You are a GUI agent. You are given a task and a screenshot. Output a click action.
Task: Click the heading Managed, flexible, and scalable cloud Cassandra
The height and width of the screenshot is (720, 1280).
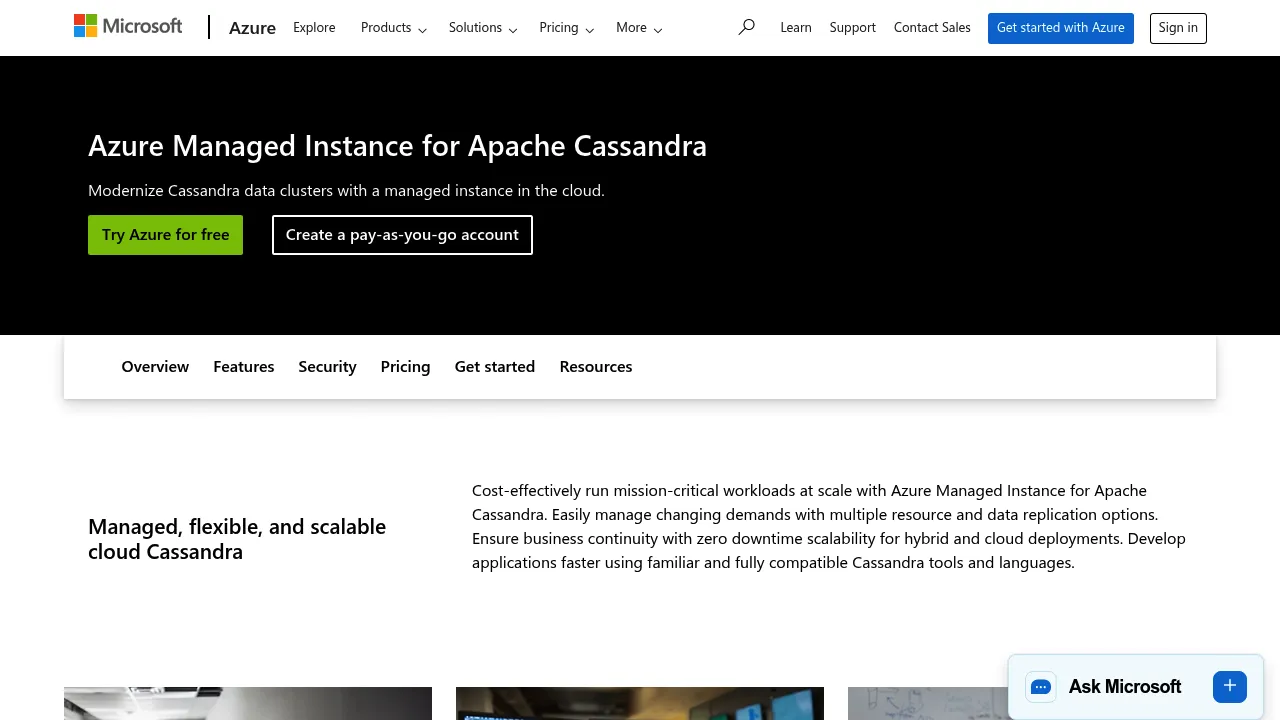[237, 539]
